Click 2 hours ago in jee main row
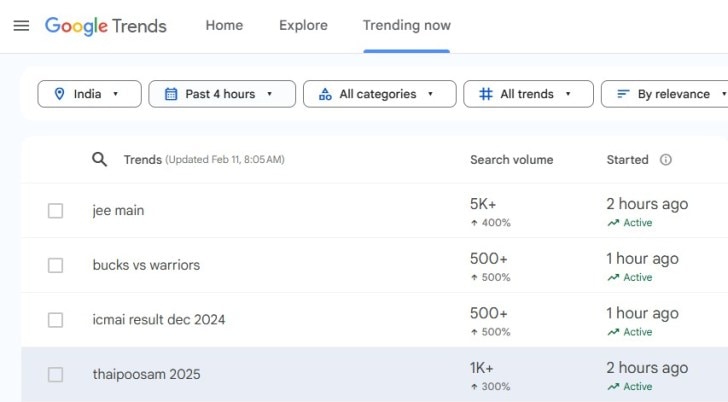This screenshot has height=402, width=728. pyautogui.click(x=647, y=204)
